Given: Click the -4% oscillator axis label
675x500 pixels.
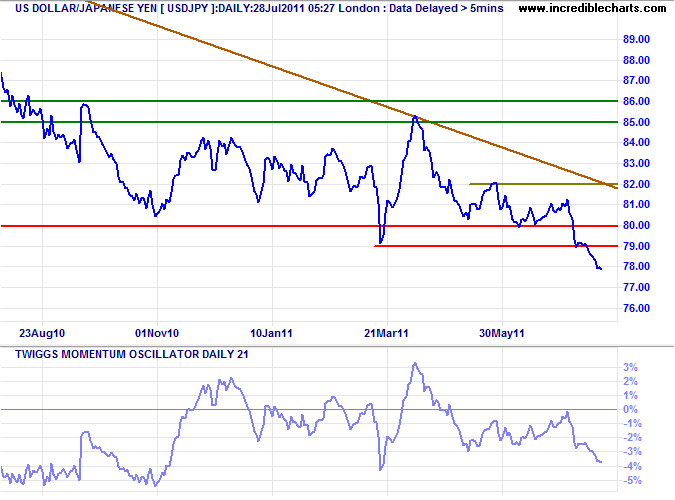Looking at the screenshot, I should [x=632, y=466].
